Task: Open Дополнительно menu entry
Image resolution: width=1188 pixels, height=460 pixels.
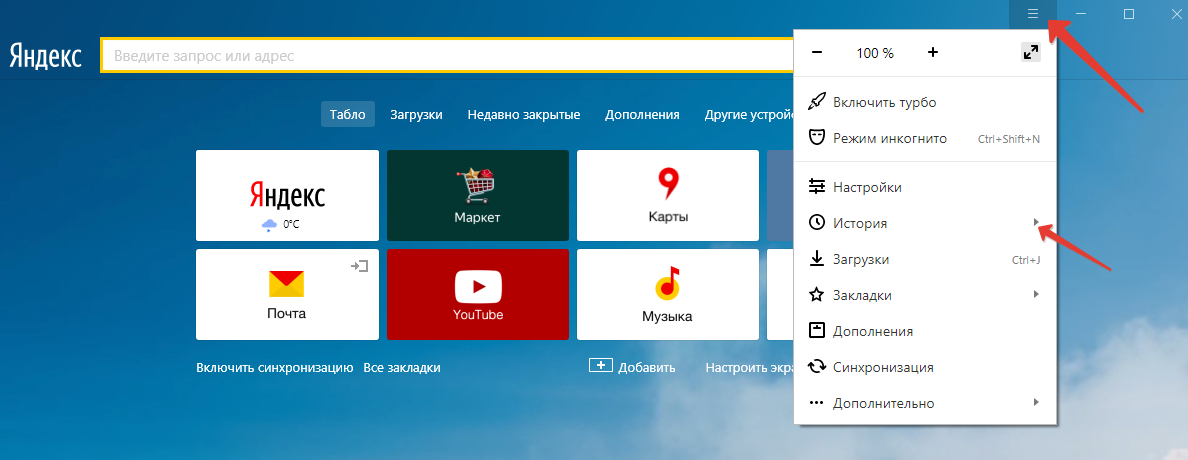Action: [x=924, y=403]
